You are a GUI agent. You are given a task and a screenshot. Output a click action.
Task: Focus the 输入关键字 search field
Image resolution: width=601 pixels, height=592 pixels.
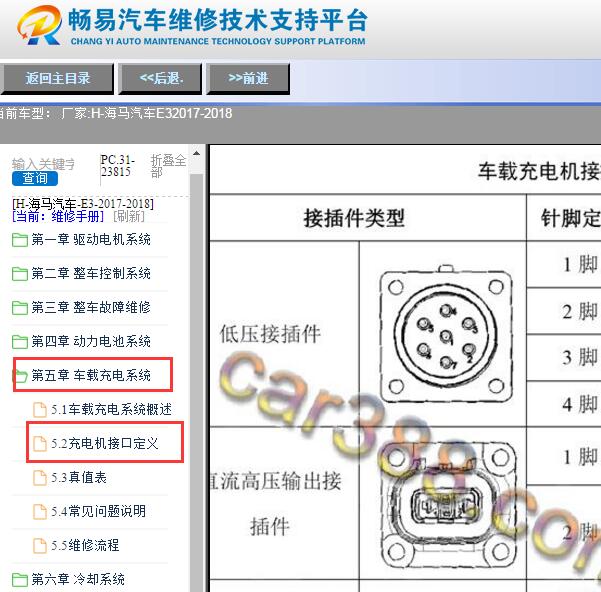(x=43, y=164)
